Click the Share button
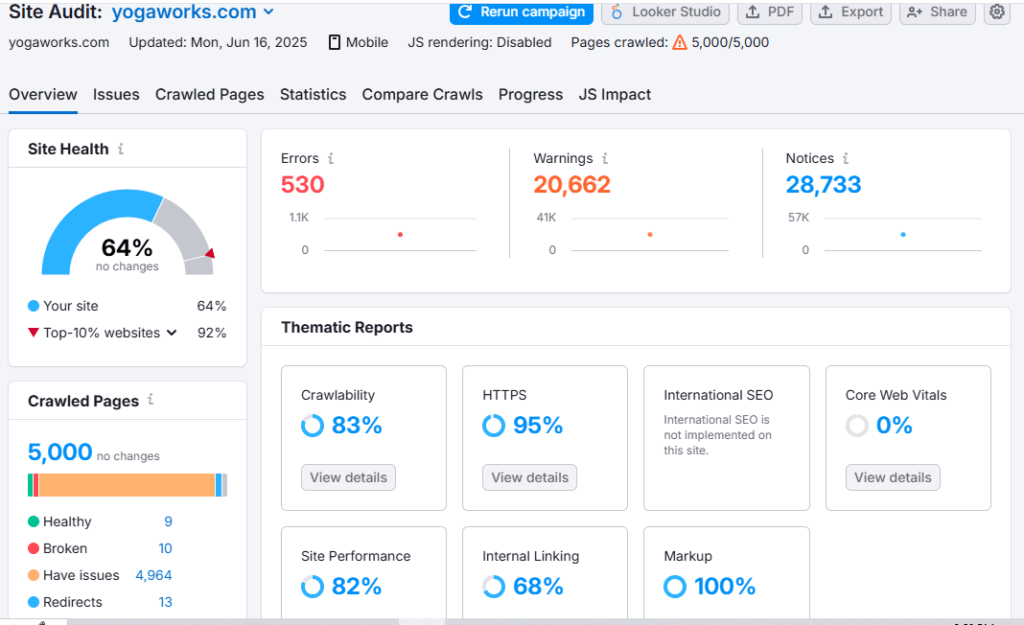 (937, 12)
